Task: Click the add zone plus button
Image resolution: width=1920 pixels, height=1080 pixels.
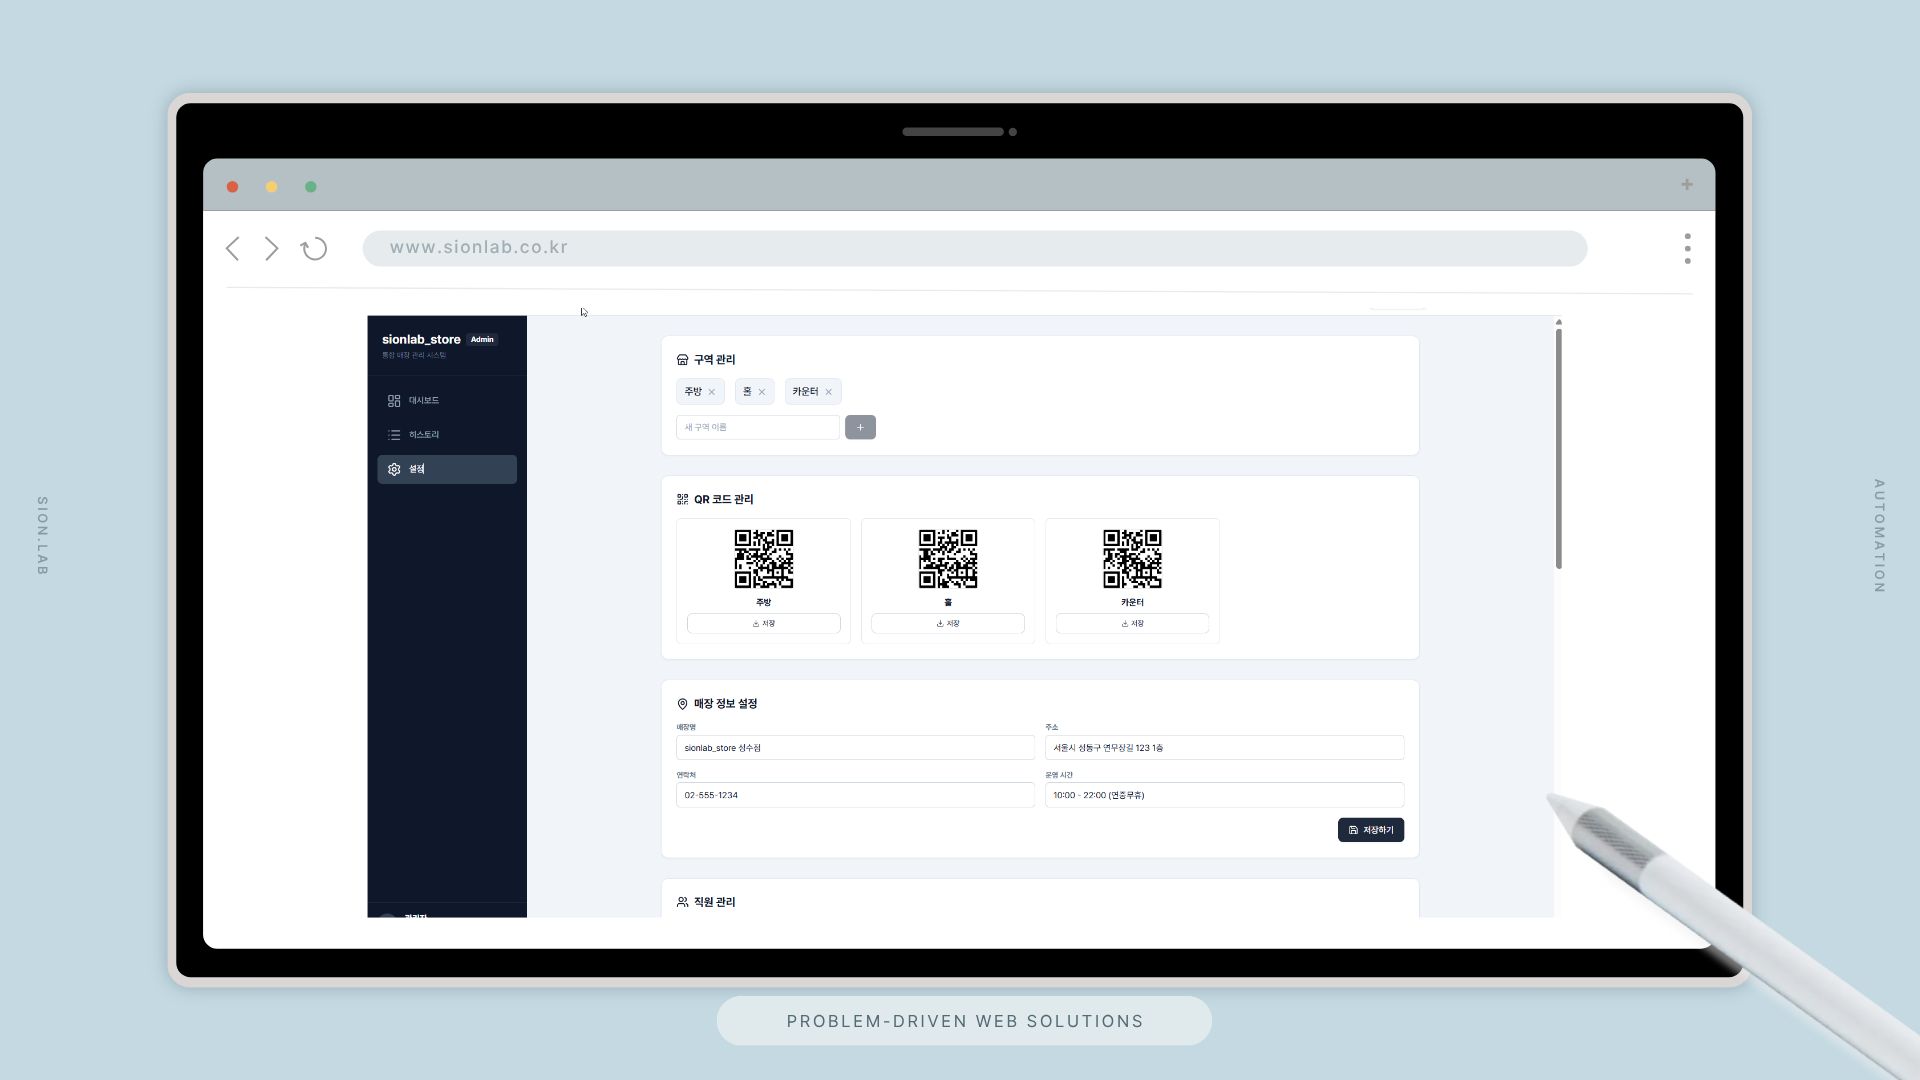Action: (860, 428)
